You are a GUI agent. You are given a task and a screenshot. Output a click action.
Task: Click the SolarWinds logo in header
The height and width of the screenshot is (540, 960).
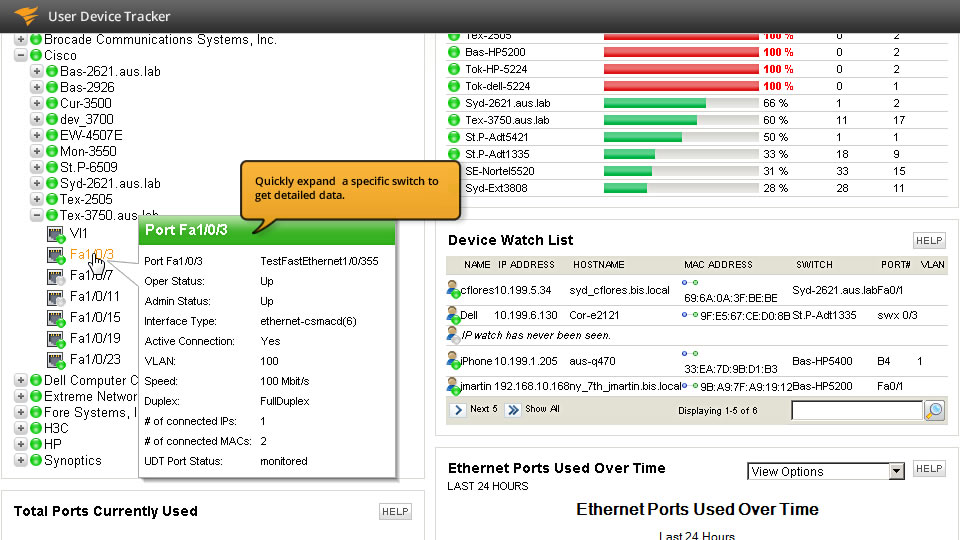click(x=27, y=15)
